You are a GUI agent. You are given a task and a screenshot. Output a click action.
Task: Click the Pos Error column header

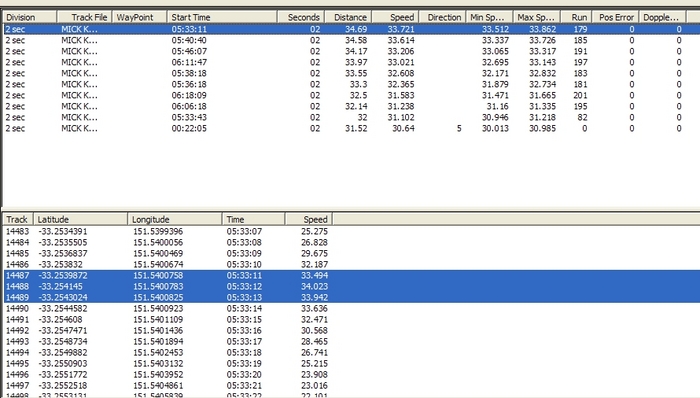tap(616, 17)
